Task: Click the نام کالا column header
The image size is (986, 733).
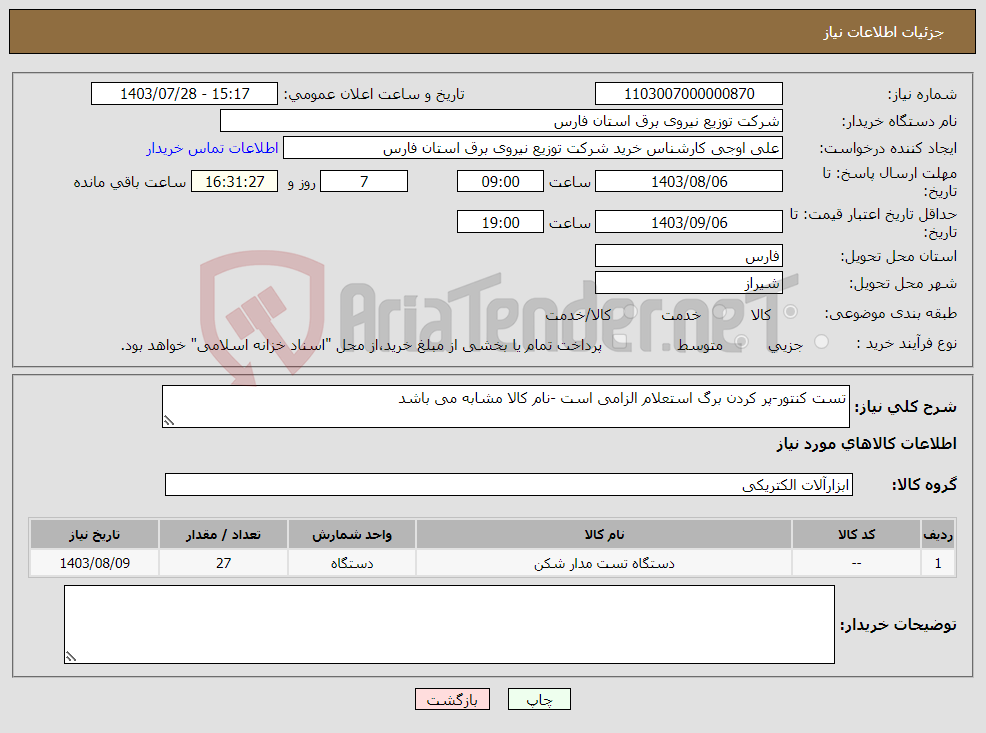Action: [x=604, y=534]
